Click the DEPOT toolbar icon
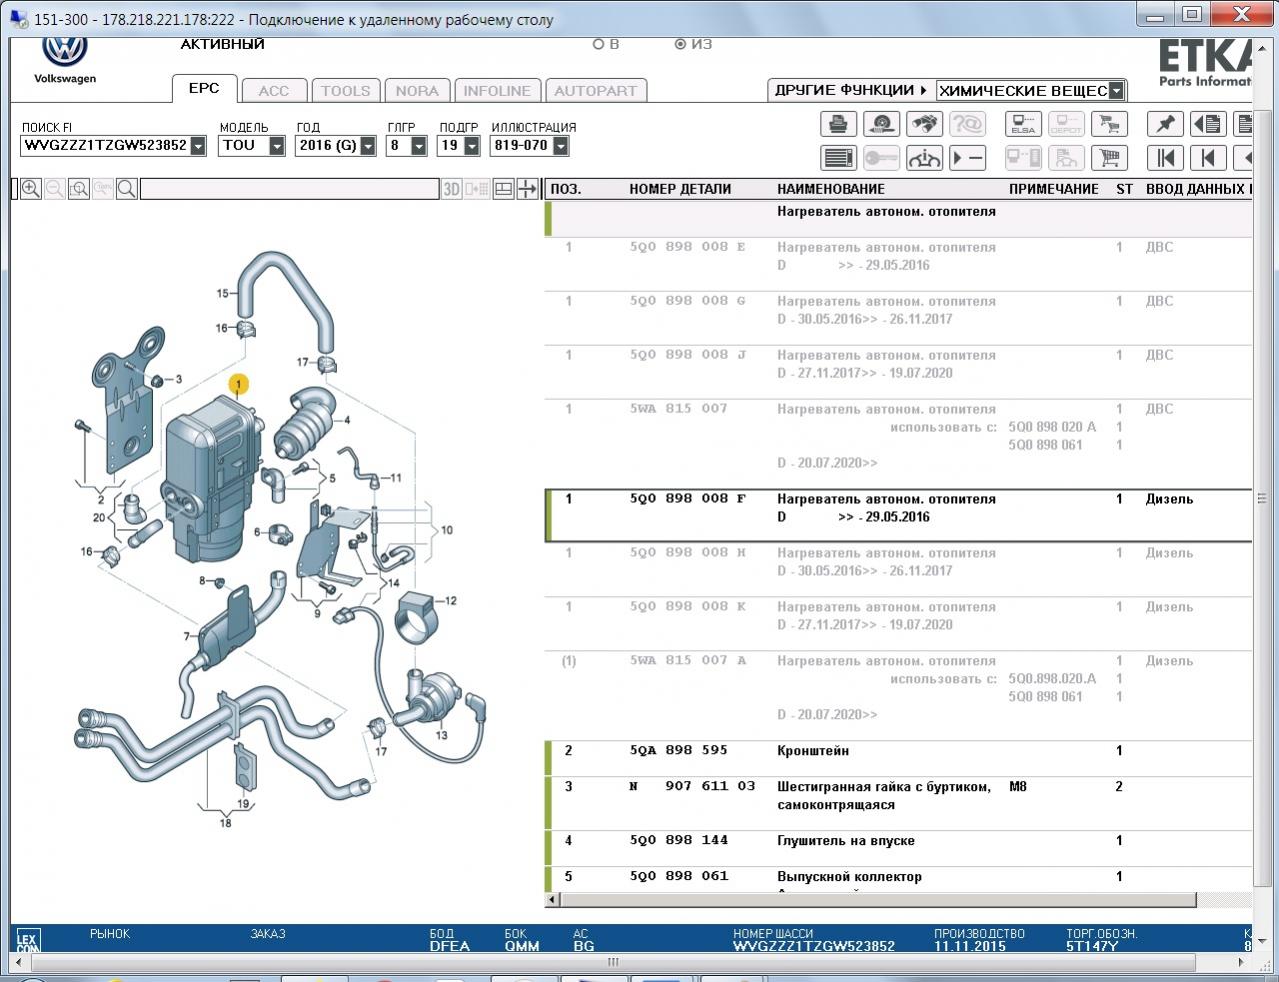This screenshot has width=1279, height=982. tap(1066, 124)
